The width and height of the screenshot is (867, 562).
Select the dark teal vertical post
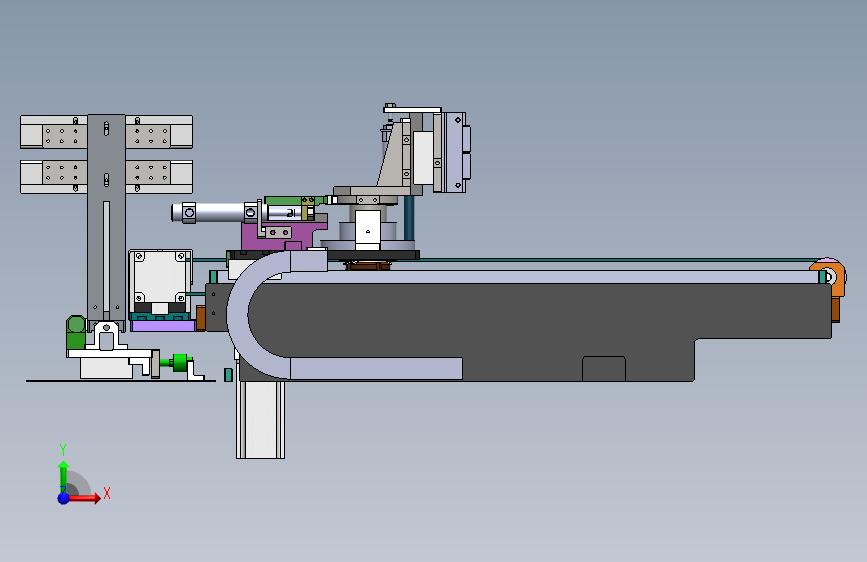pos(409,218)
